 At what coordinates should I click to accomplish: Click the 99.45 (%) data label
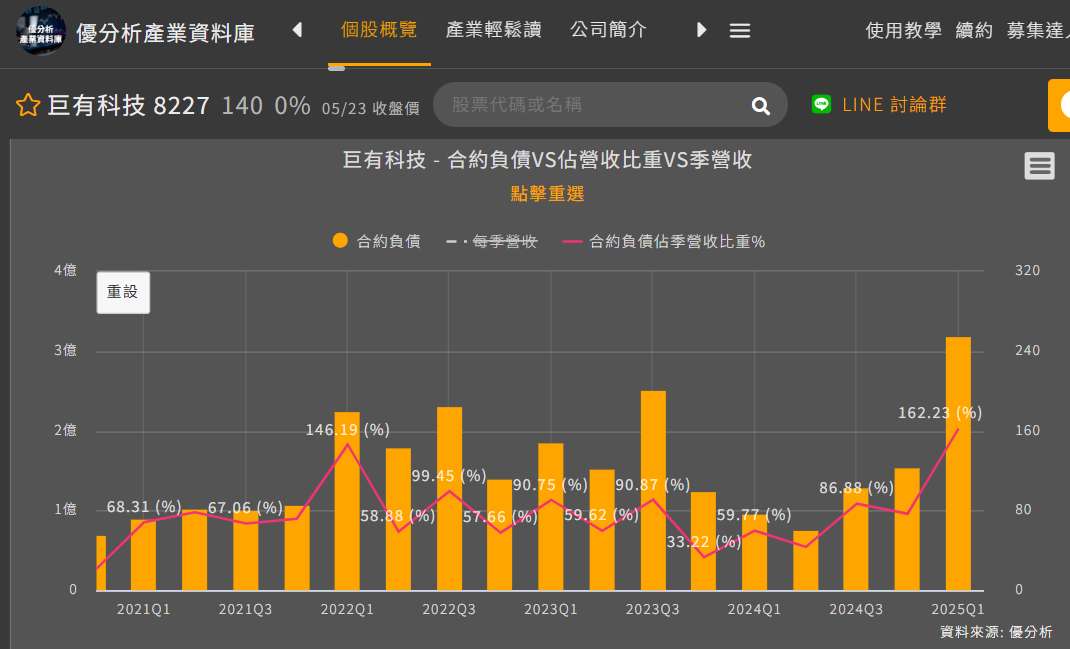point(449,476)
